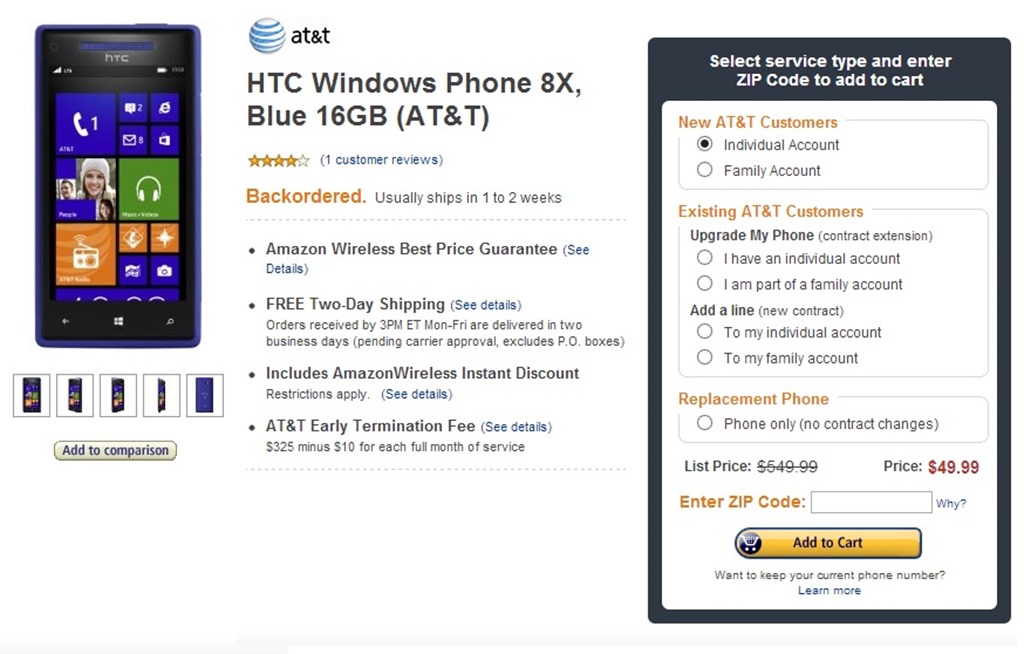Screen dimensions: 1024x654
Task: Select "I have an individual account" upgrade option
Action: click(x=705, y=259)
